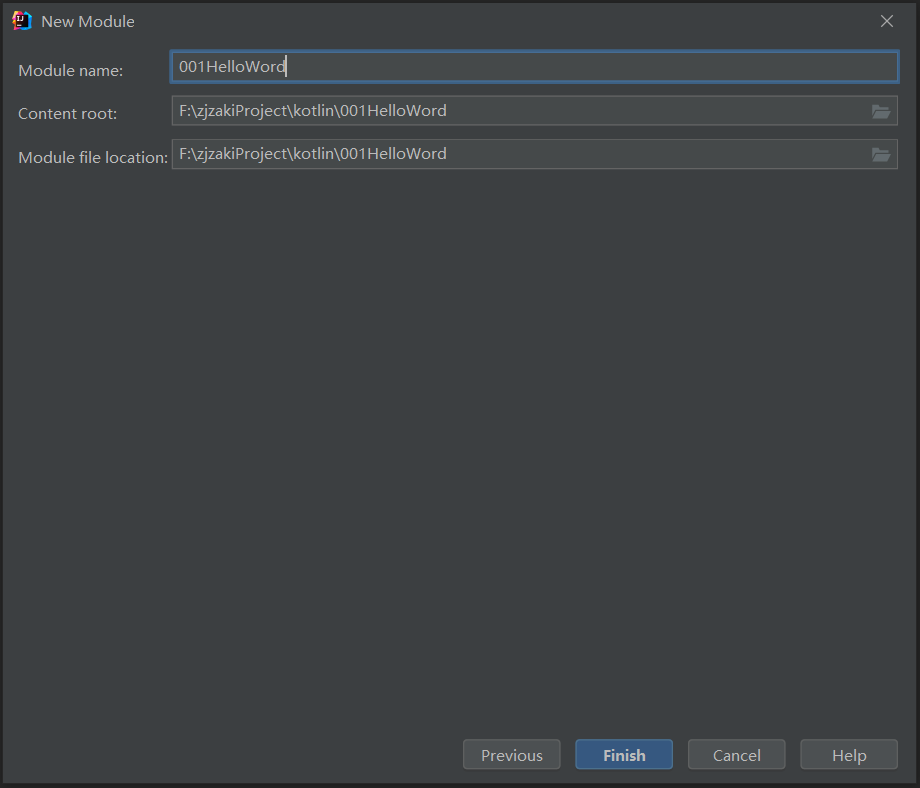Click the "Content root:" label
The height and width of the screenshot is (788, 920).
(67, 113)
